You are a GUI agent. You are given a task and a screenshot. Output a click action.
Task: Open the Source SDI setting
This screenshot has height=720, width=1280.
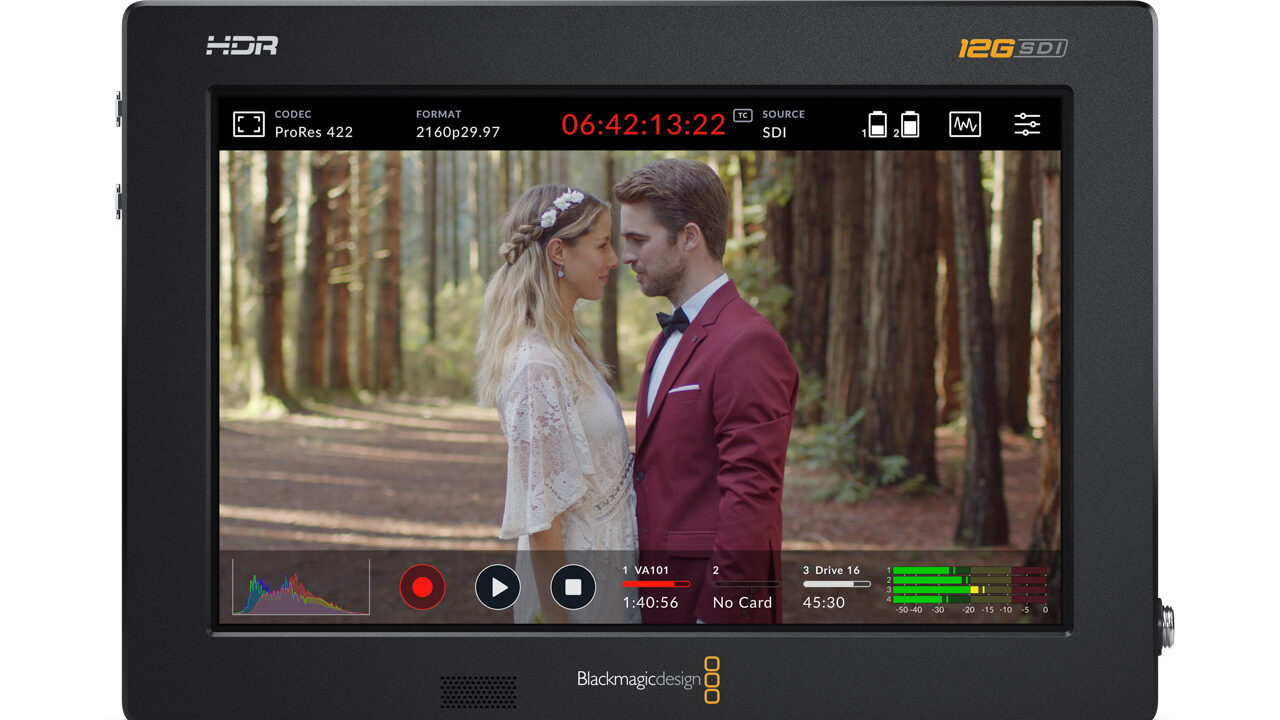click(785, 124)
